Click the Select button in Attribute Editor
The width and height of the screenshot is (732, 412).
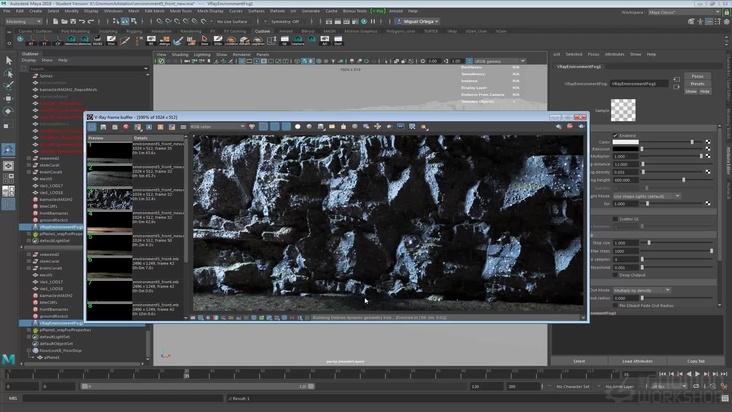pos(579,361)
